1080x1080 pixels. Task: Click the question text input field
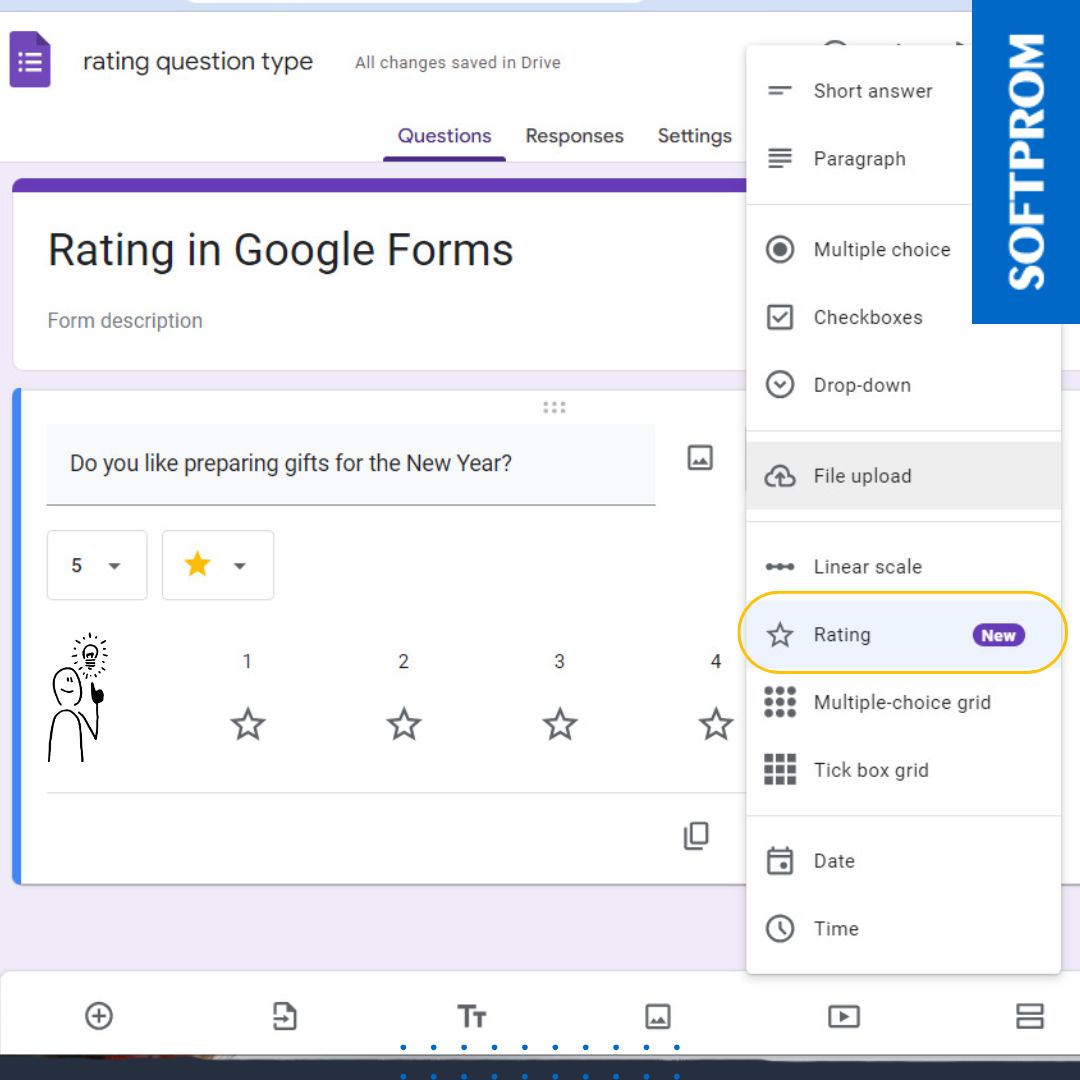tap(350, 463)
